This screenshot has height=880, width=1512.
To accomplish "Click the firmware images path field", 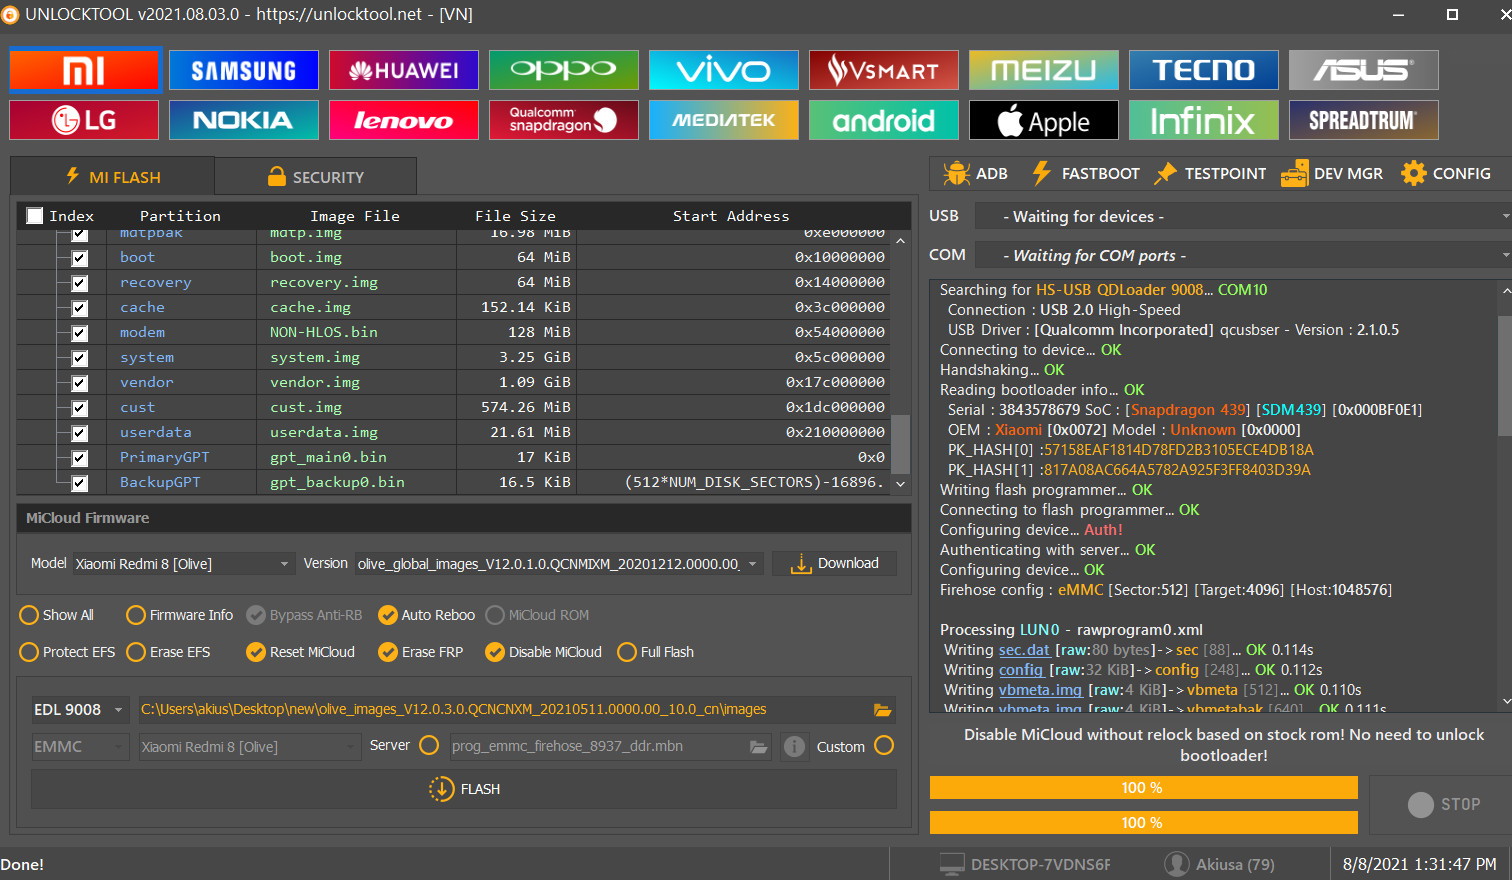I will click(504, 709).
